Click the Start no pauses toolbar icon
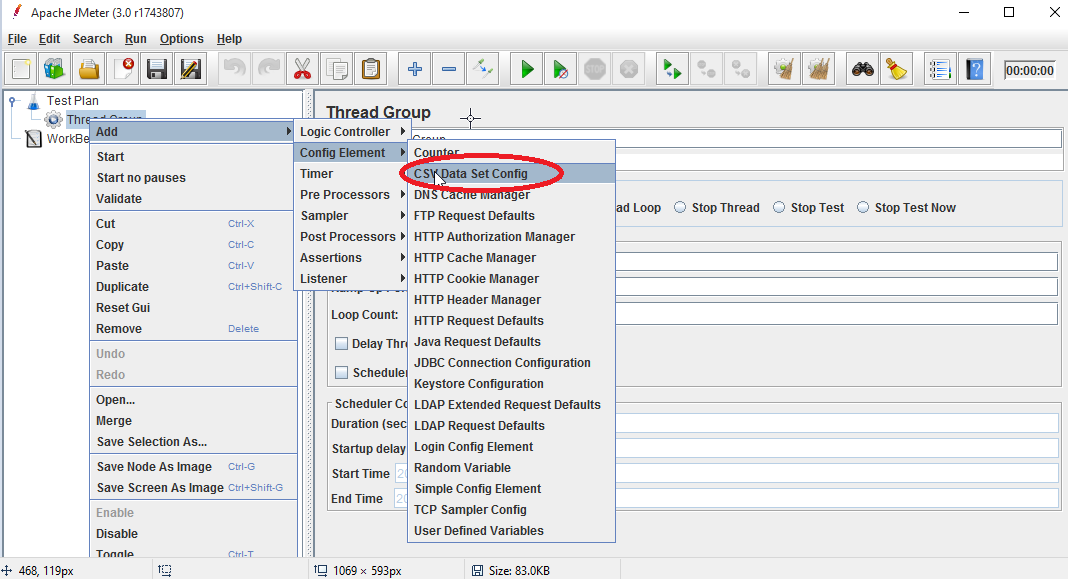The height and width of the screenshot is (579, 1068). tap(561, 69)
